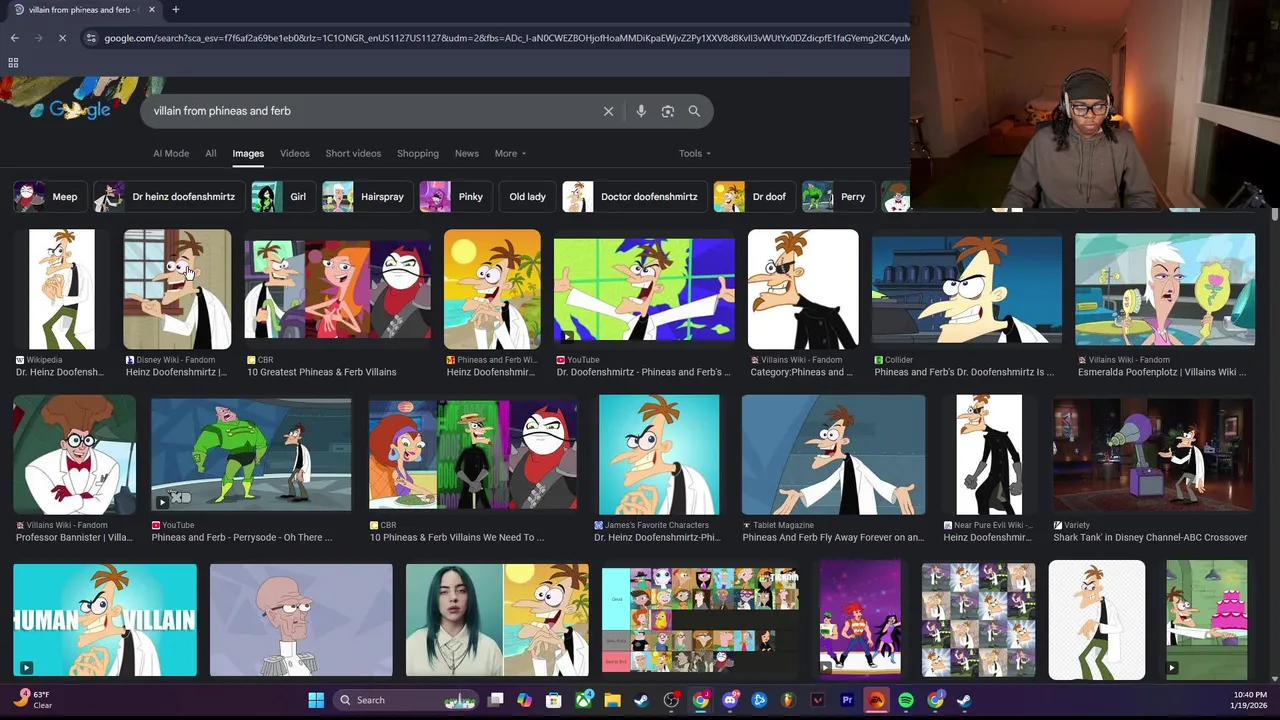The height and width of the screenshot is (720, 1280).
Task: Click the taskbar Search box
Action: [407, 700]
